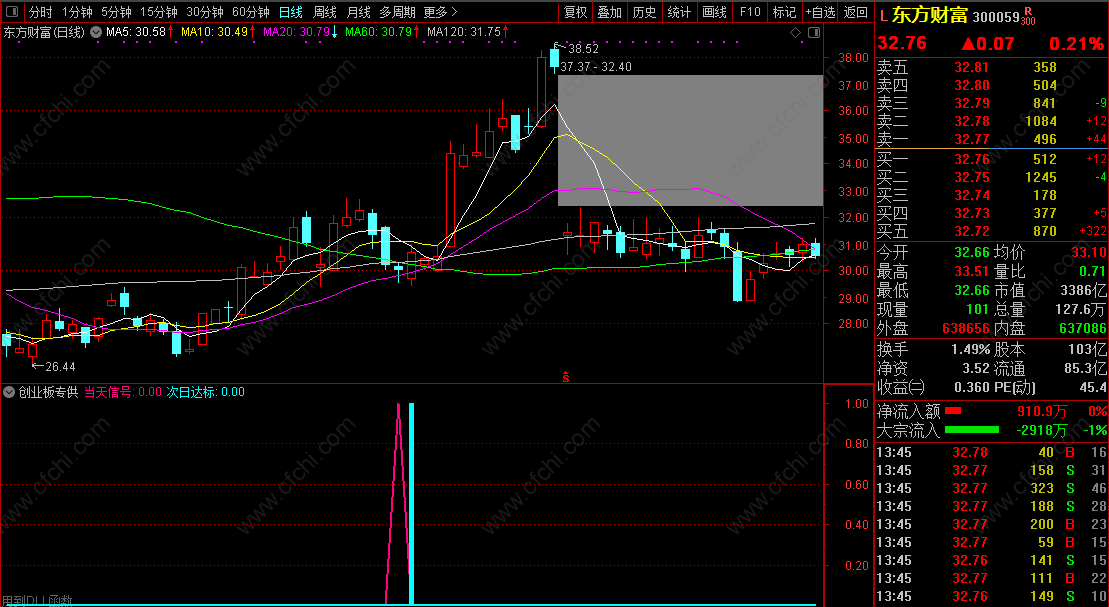
Task: Click the gray gap rectangle on chart
Action: click(690, 140)
